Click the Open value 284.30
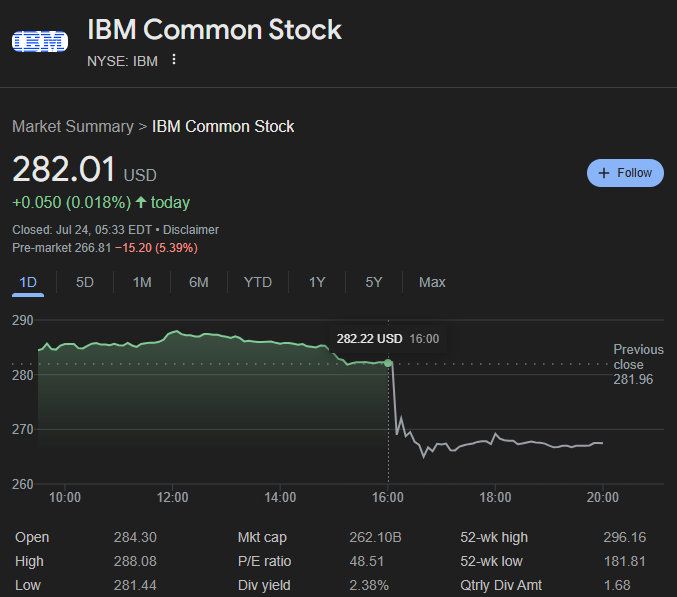This screenshot has height=597, width=677. point(135,537)
